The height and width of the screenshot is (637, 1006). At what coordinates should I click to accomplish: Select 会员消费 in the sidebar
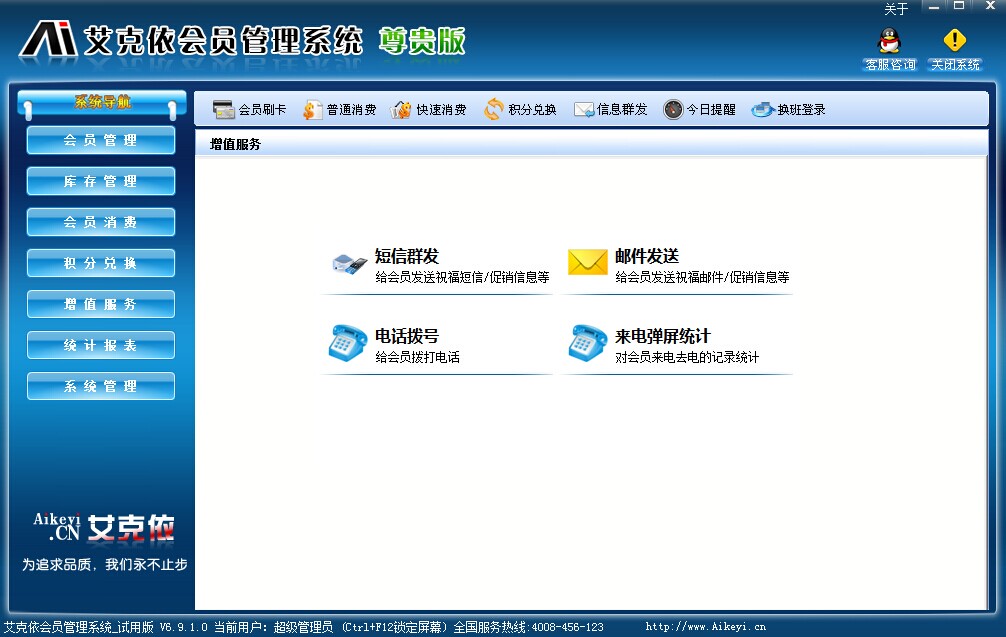pos(101,223)
